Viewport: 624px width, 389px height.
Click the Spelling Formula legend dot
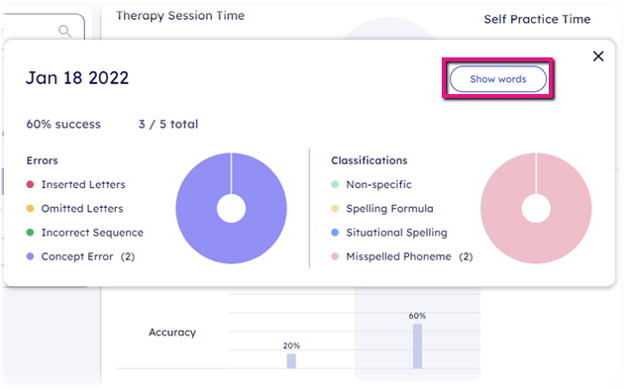pos(335,208)
